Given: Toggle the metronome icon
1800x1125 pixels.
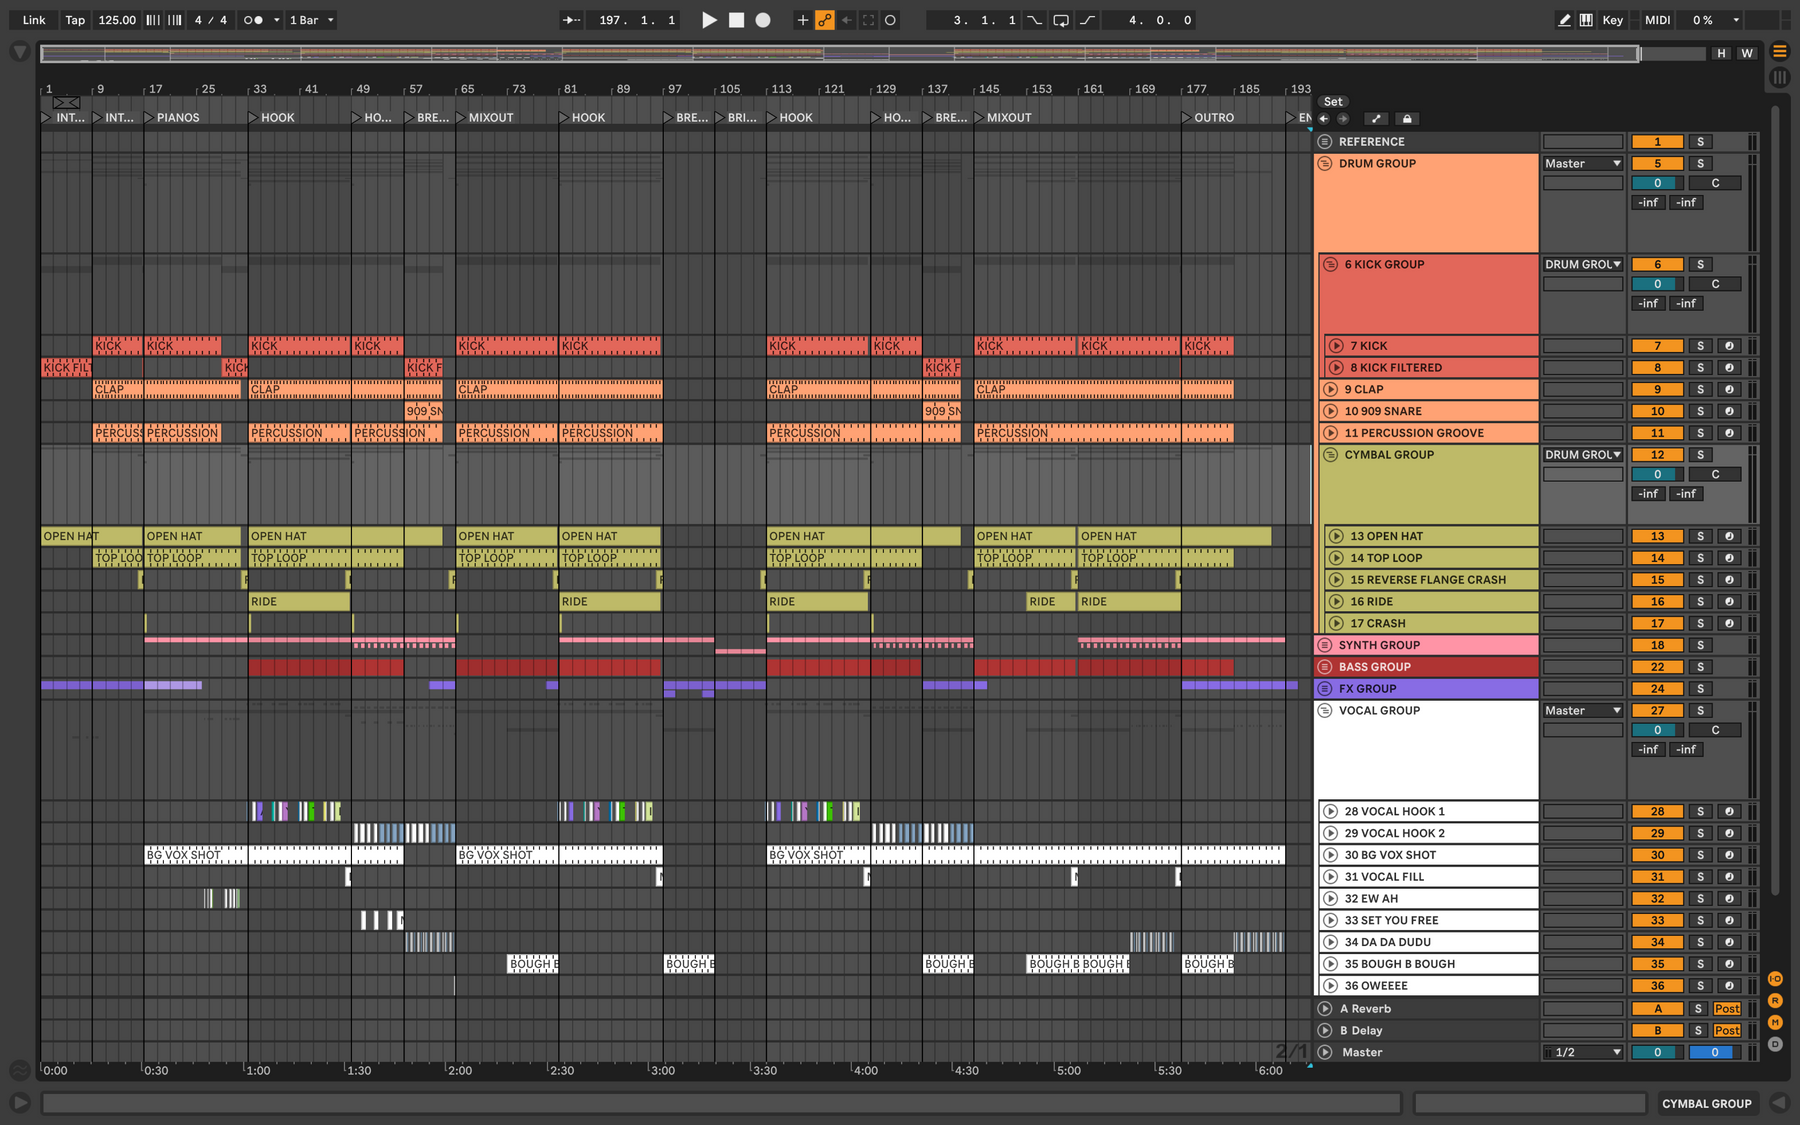Looking at the screenshot, I should pos(253,20).
